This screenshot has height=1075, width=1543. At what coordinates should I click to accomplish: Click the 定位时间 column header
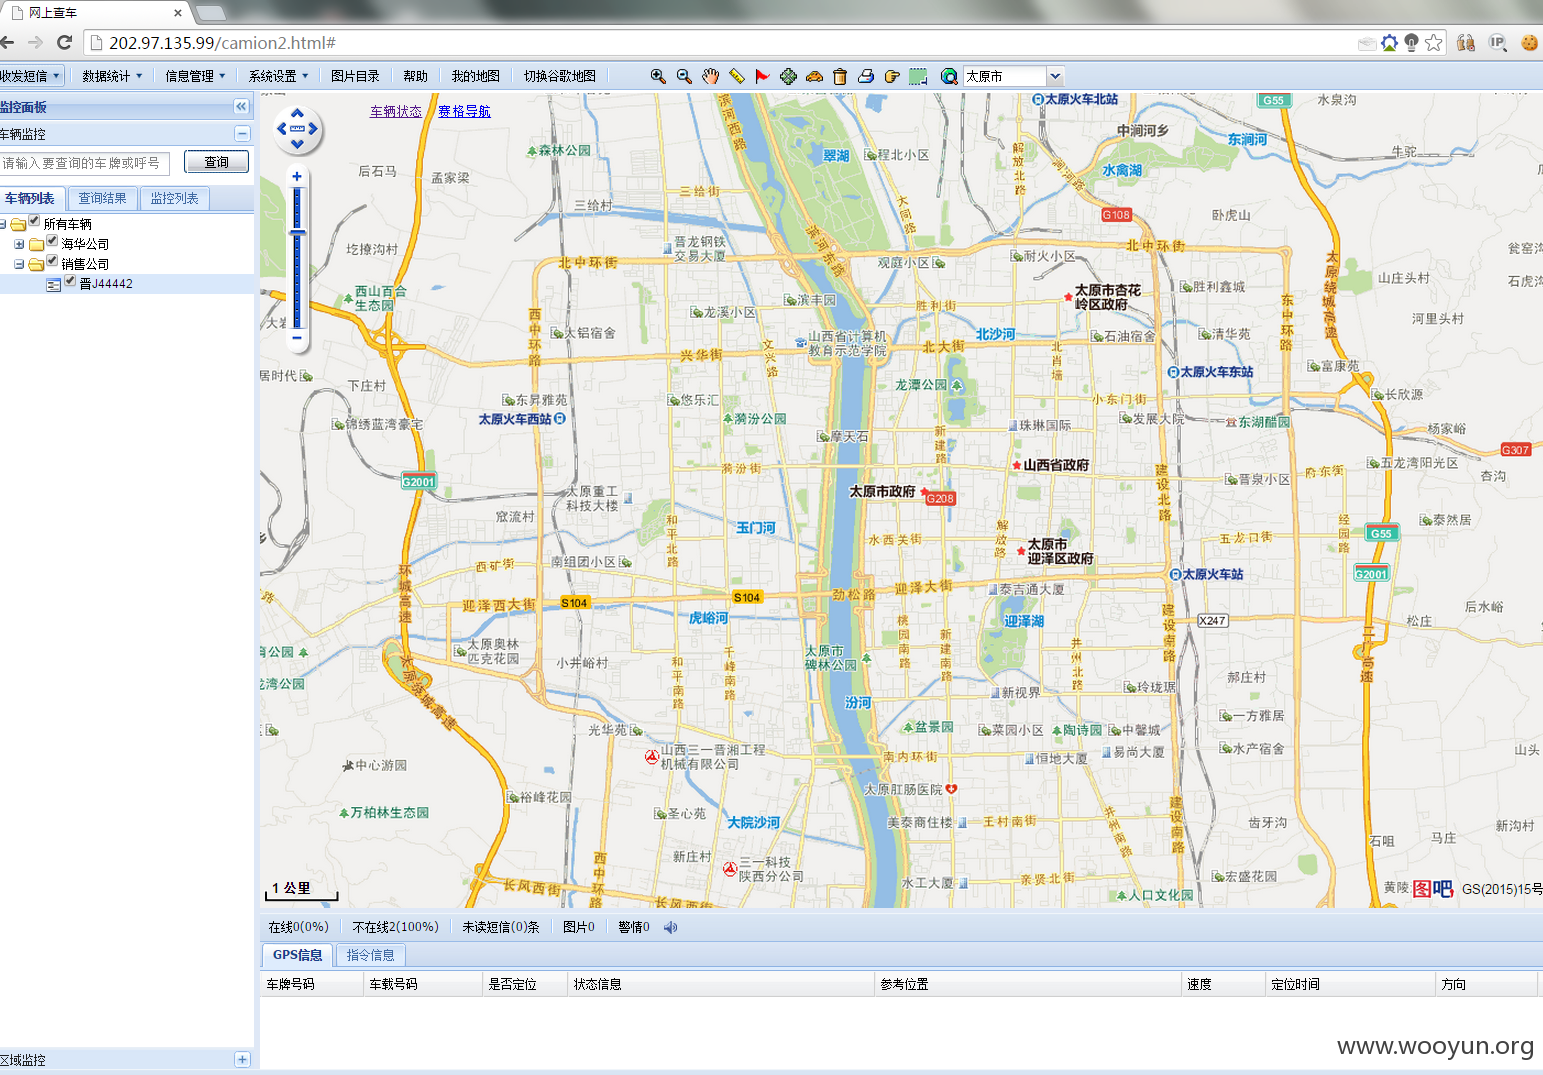1350,984
